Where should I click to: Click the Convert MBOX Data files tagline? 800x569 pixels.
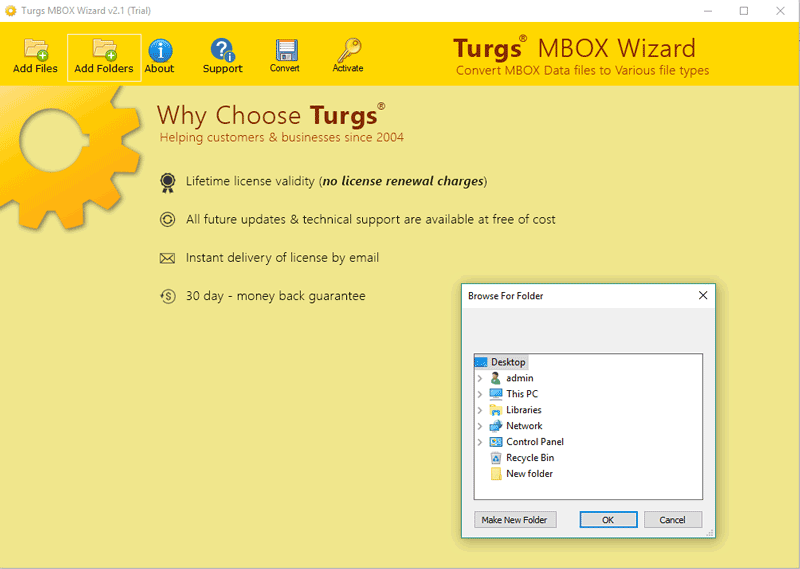[582, 70]
